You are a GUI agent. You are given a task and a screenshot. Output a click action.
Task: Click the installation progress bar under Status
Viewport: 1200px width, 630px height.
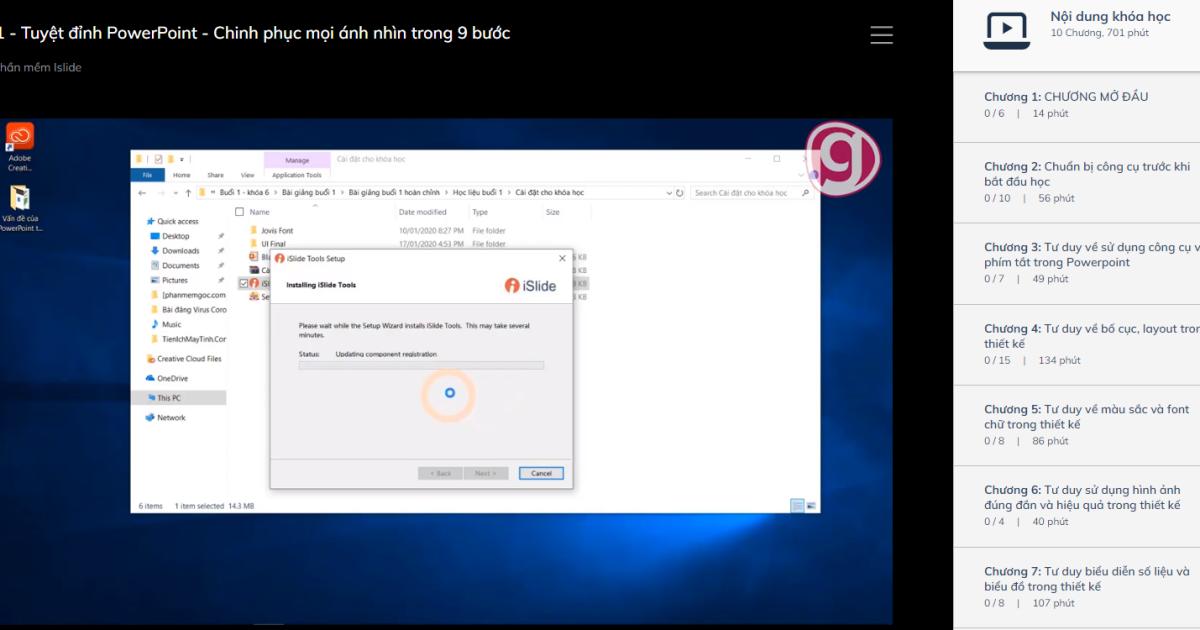[421, 365]
